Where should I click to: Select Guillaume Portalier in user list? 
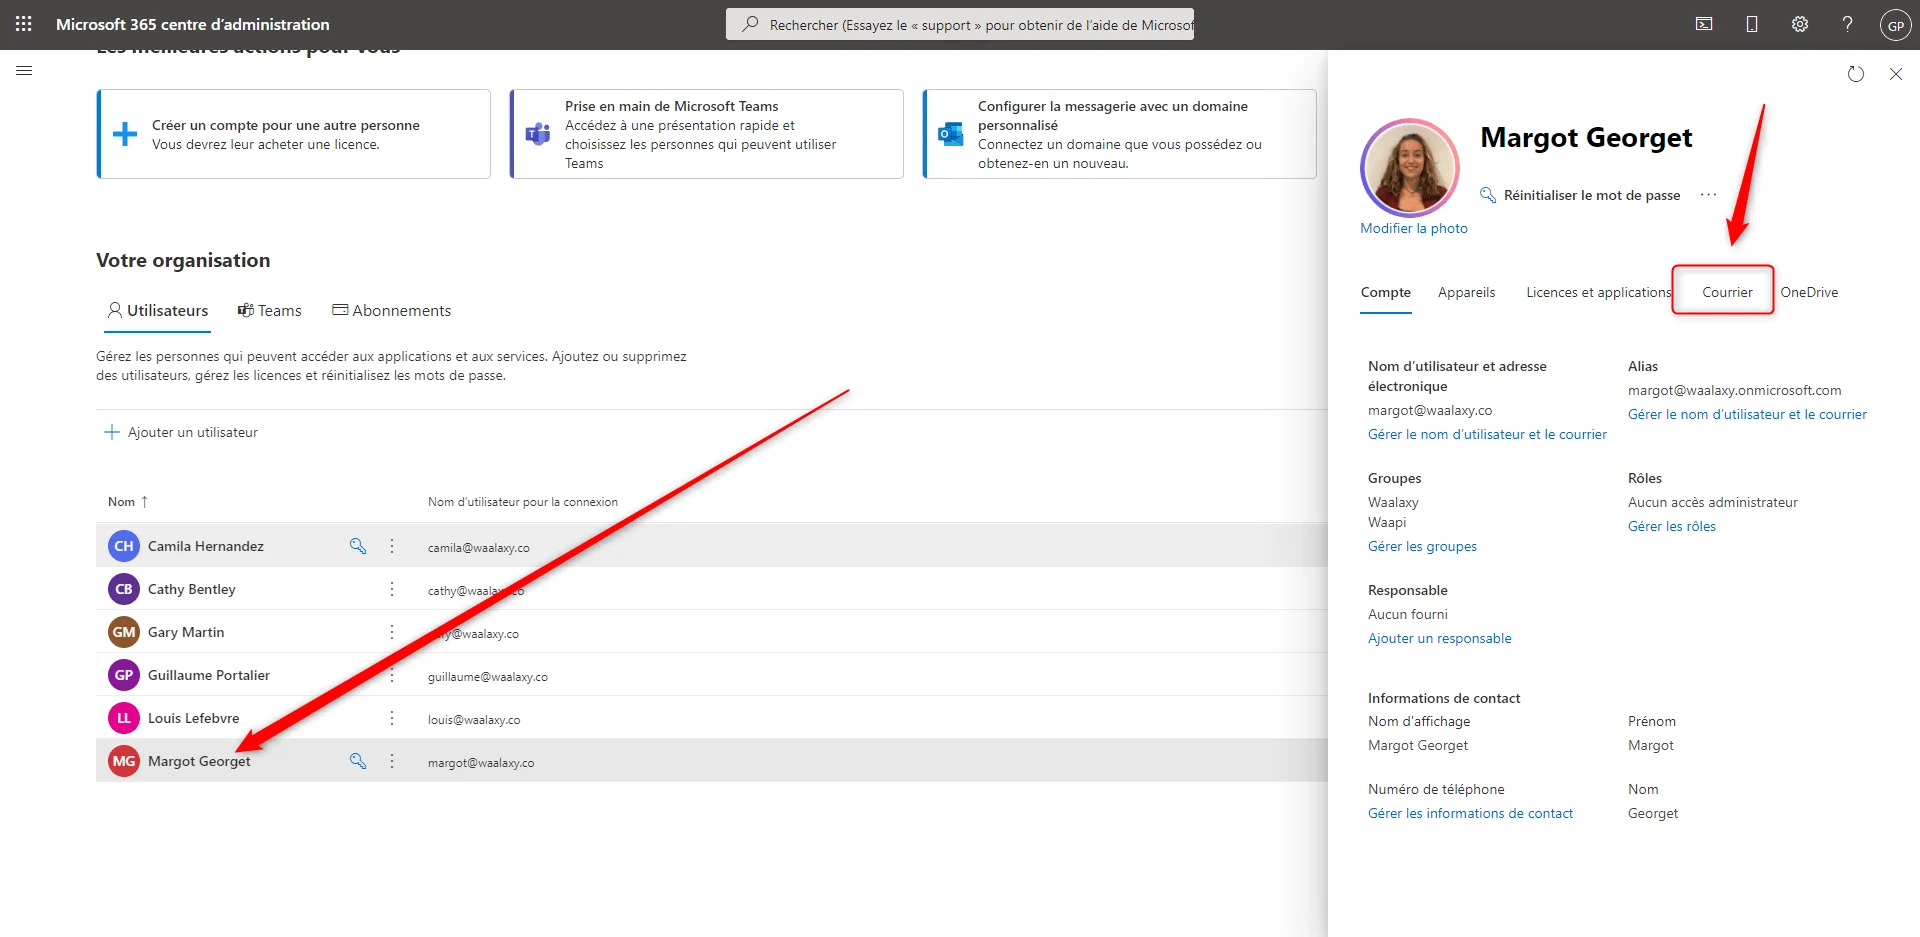209,675
